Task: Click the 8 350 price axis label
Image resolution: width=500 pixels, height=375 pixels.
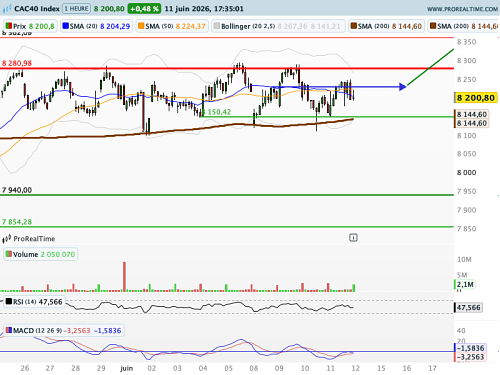Action: click(x=466, y=42)
